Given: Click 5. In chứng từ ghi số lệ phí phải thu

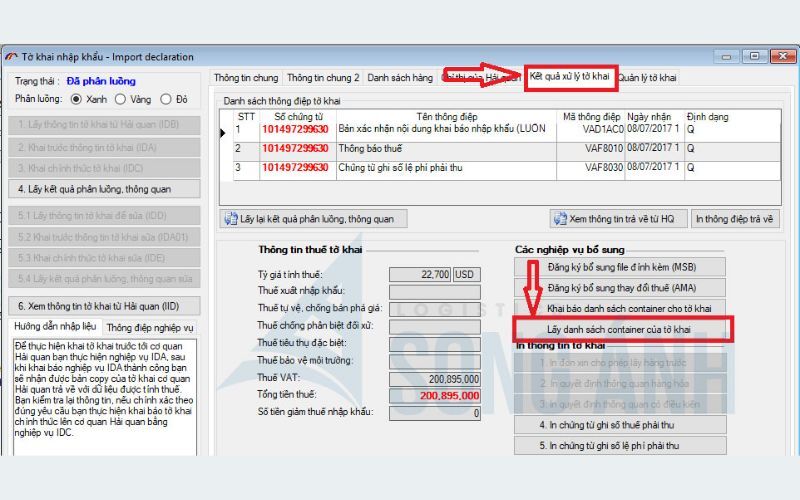Looking at the screenshot, I should pos(620,445).
